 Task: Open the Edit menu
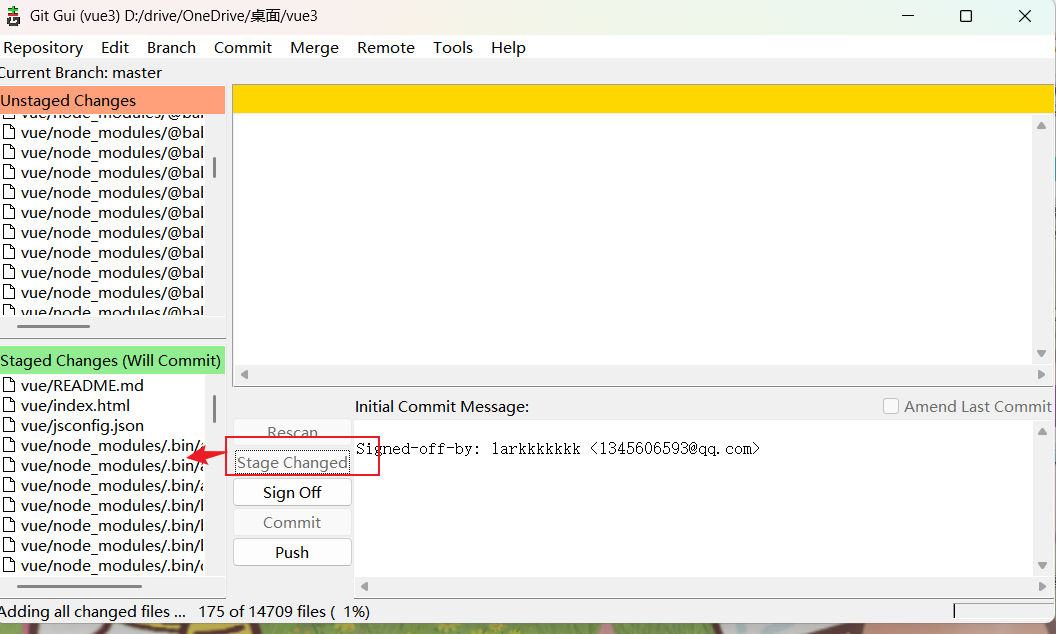(x=115, y=48)
